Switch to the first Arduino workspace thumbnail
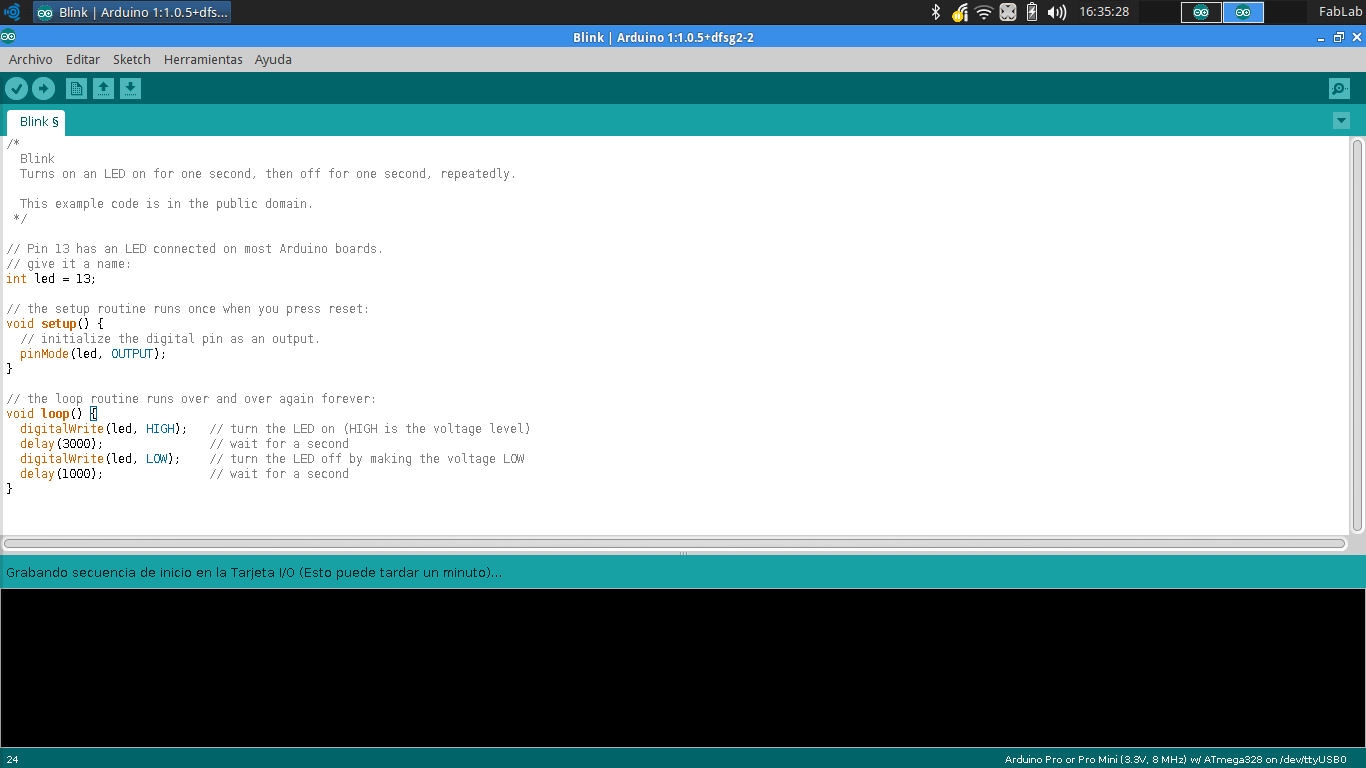The height and width of the screenshot is (768, 1366). point(1201,12)
